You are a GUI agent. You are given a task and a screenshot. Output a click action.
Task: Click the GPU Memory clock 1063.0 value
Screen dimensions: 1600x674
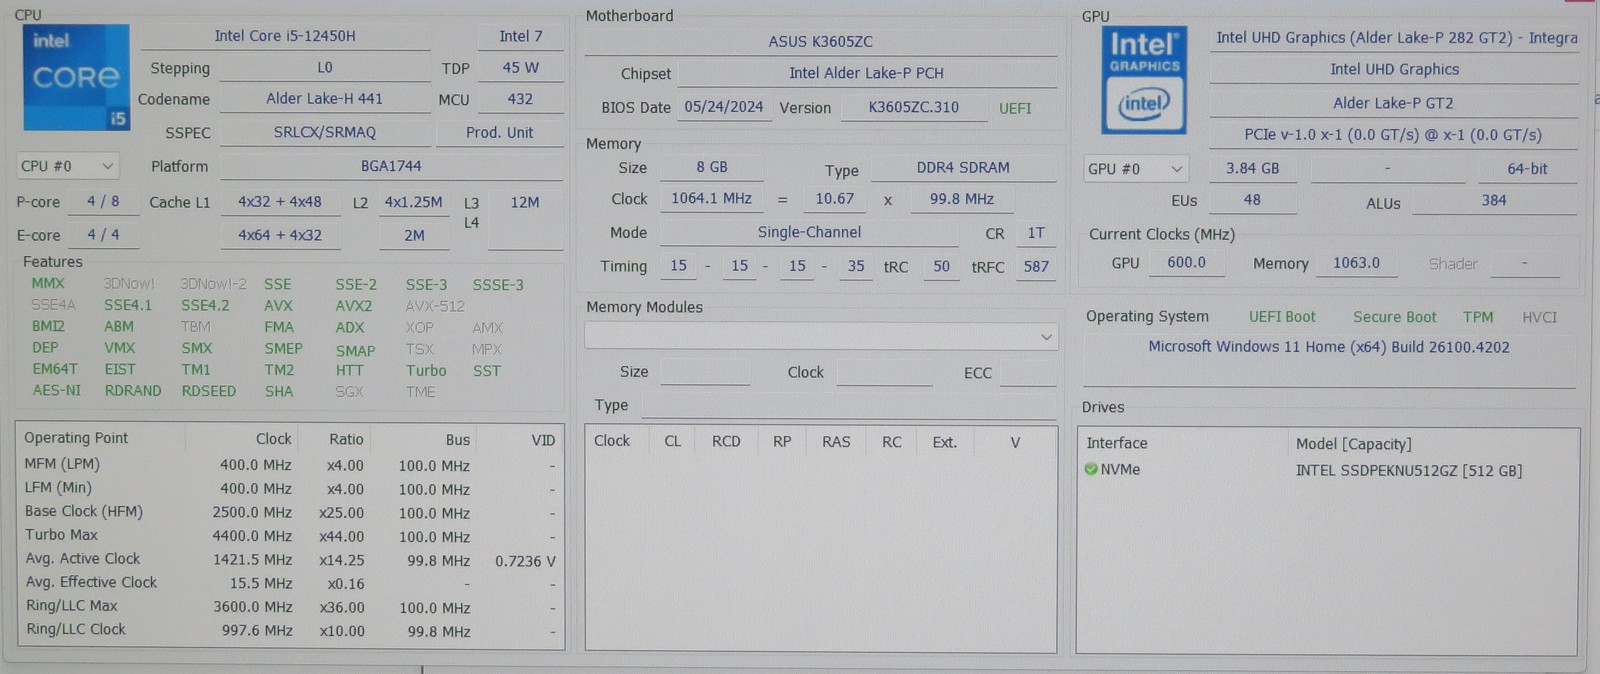point(1356,262)
